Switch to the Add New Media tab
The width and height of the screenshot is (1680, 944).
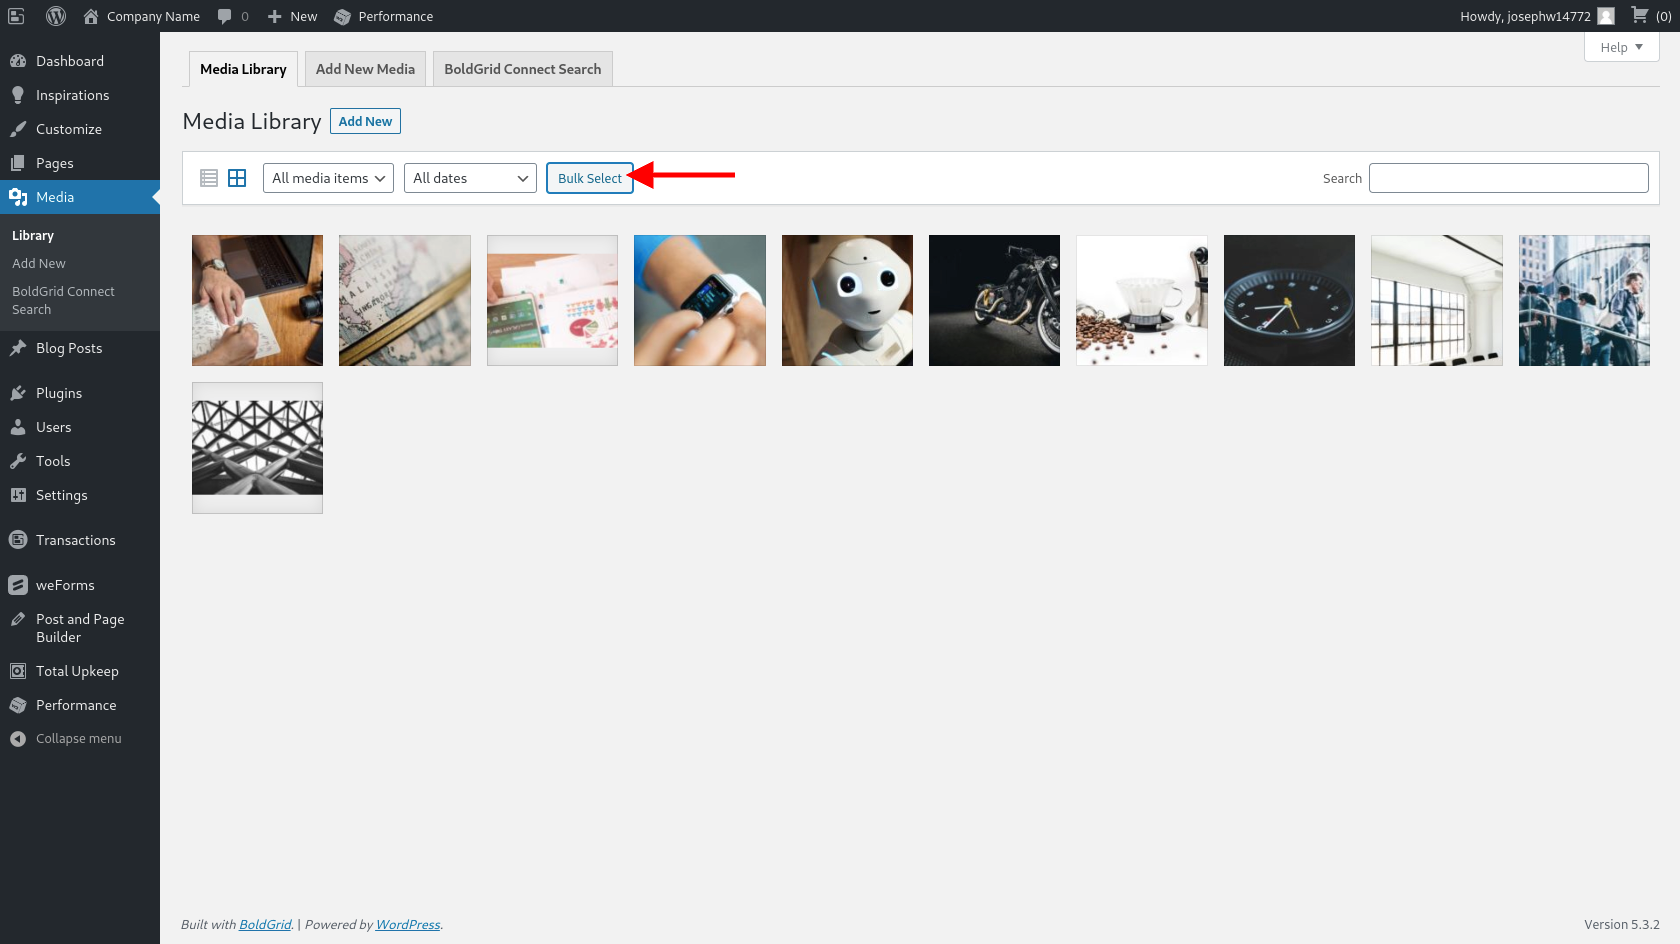[365, 68]
